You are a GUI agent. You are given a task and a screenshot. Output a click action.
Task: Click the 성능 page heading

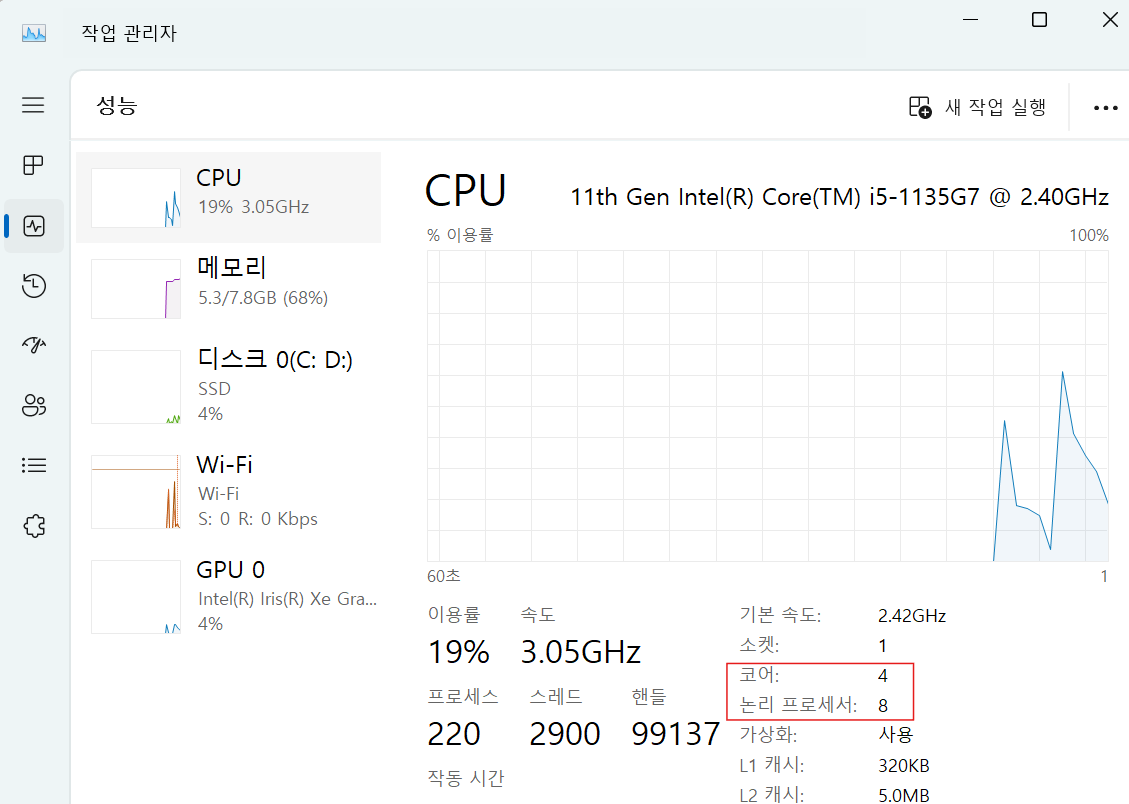[x=117, y=106]
